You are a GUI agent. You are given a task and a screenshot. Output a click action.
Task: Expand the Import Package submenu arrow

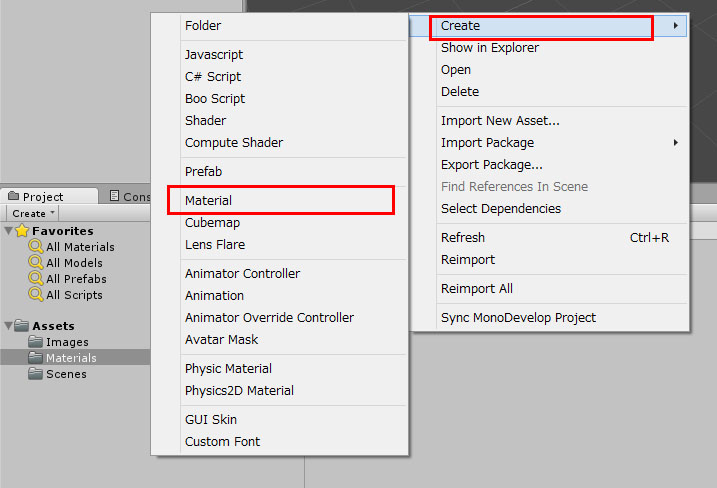(675, 143)
